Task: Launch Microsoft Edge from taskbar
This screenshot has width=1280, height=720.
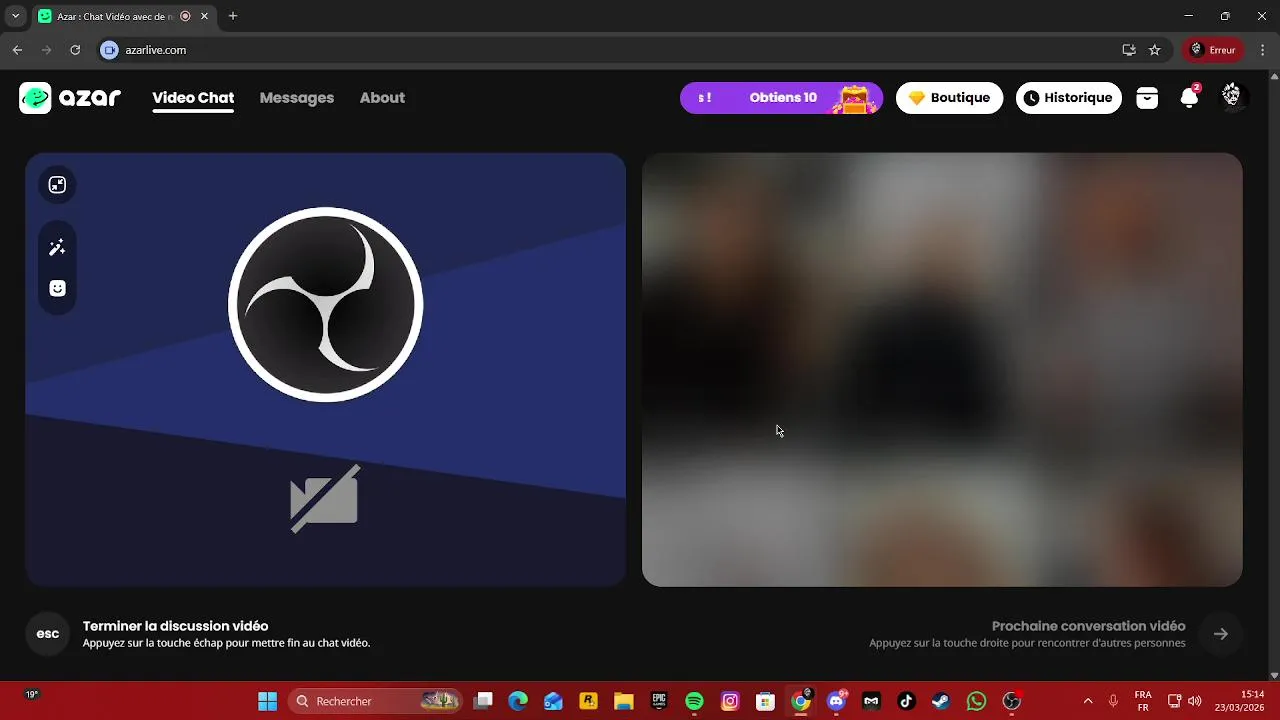Action: (518, 701)
